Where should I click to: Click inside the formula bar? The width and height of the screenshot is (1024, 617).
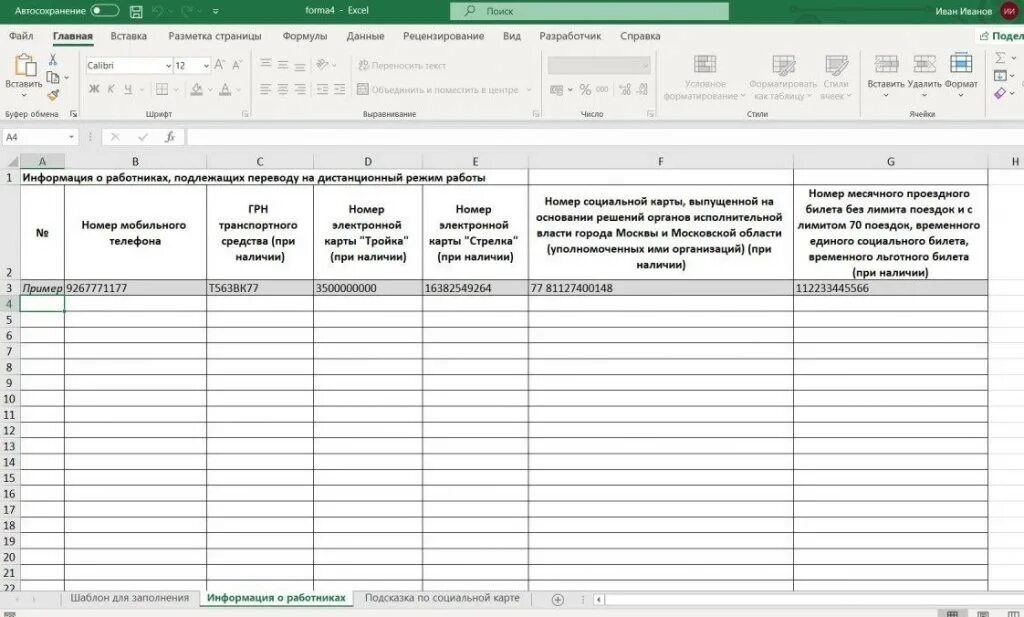click(605, 137)
